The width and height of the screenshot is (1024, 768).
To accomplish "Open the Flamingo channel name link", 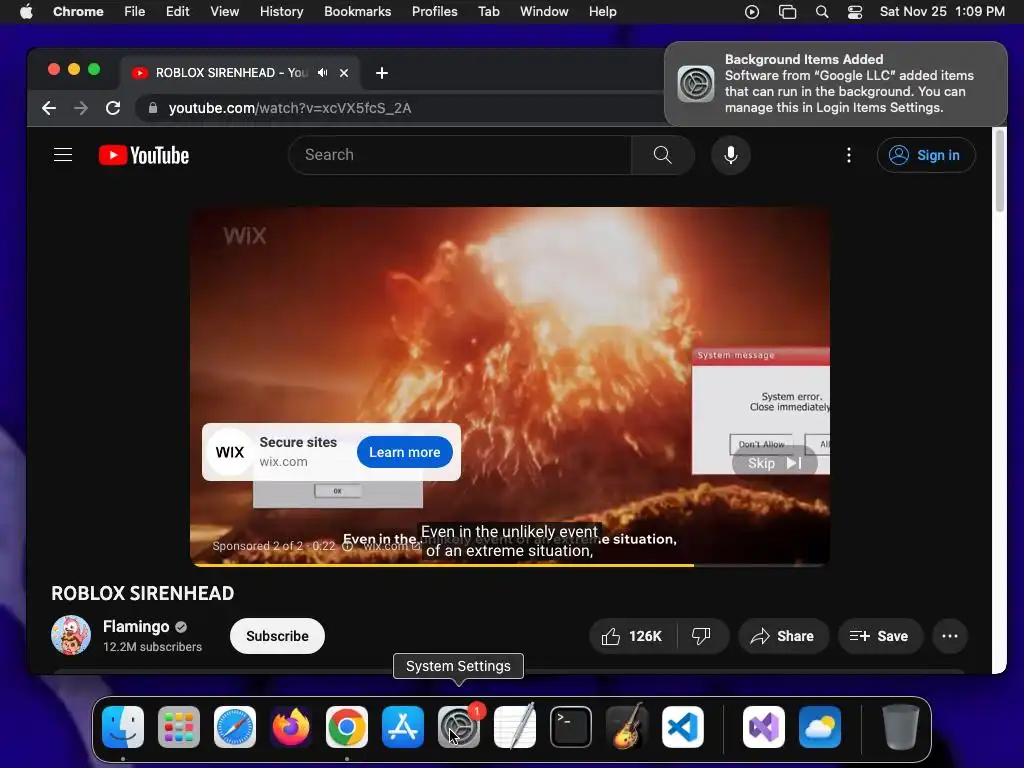I will [x=136, y=626].
